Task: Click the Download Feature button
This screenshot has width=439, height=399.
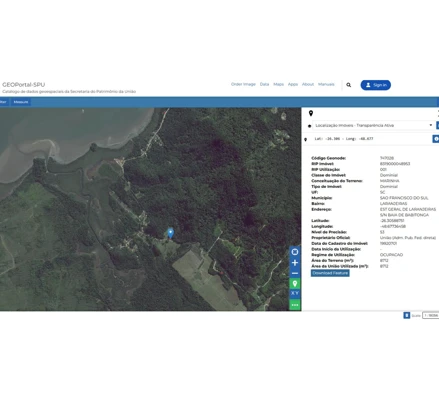Action: click(330, 273)
